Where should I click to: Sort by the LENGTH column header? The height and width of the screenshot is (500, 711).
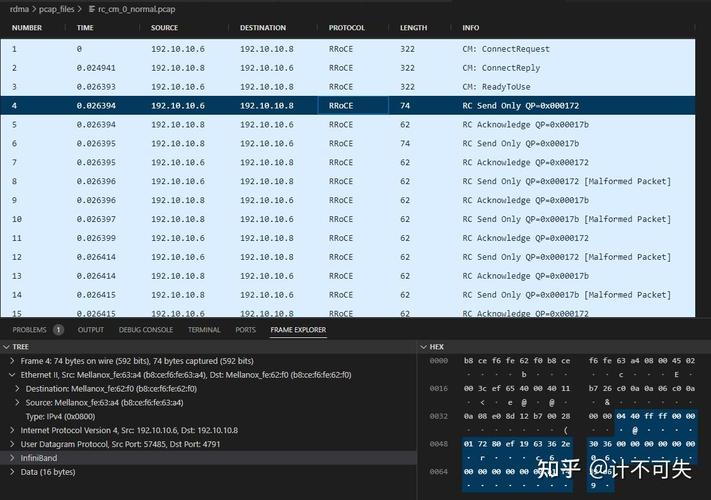413,28
